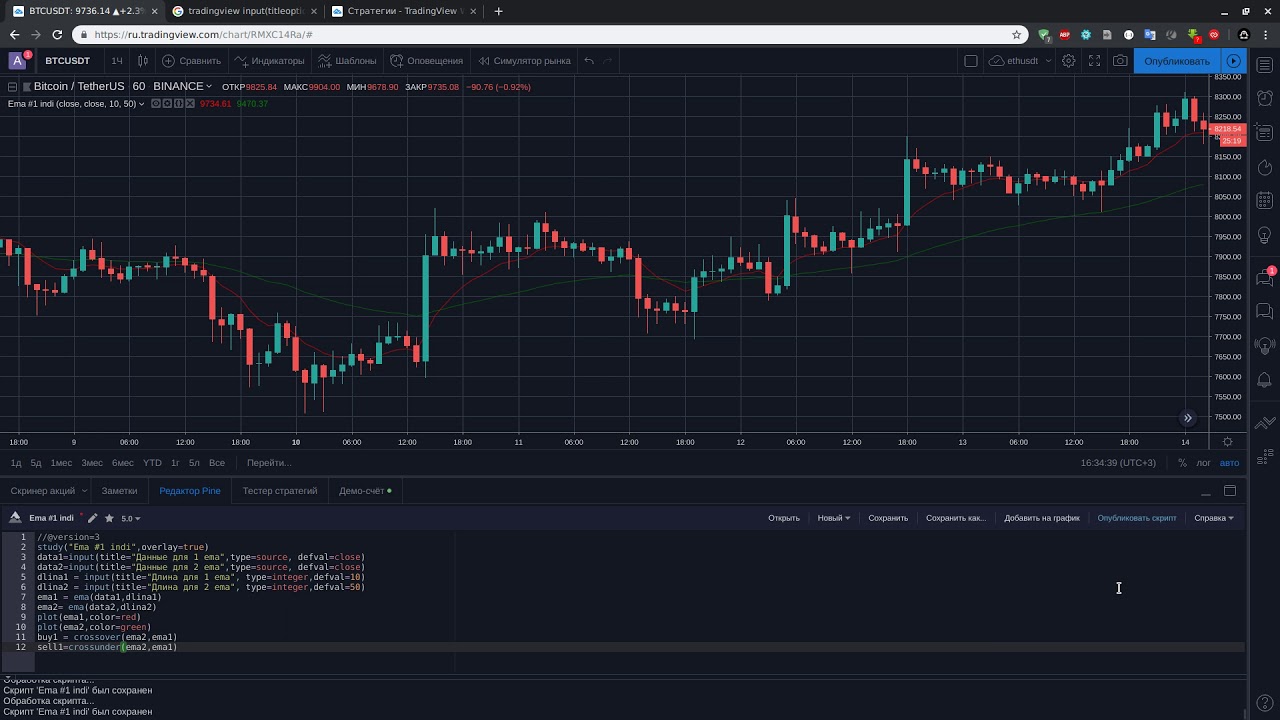The image size is (1280, 720).
Task: Click Перейти... to go to date
Action: tap(269, 463)
